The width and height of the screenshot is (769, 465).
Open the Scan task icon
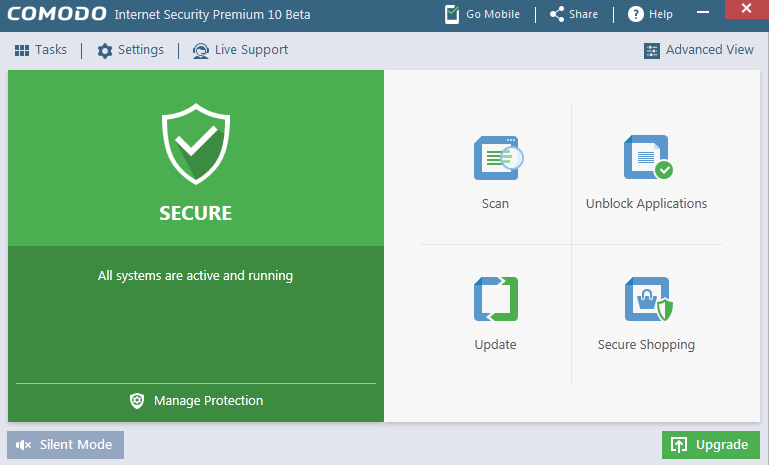coord(498,158)
